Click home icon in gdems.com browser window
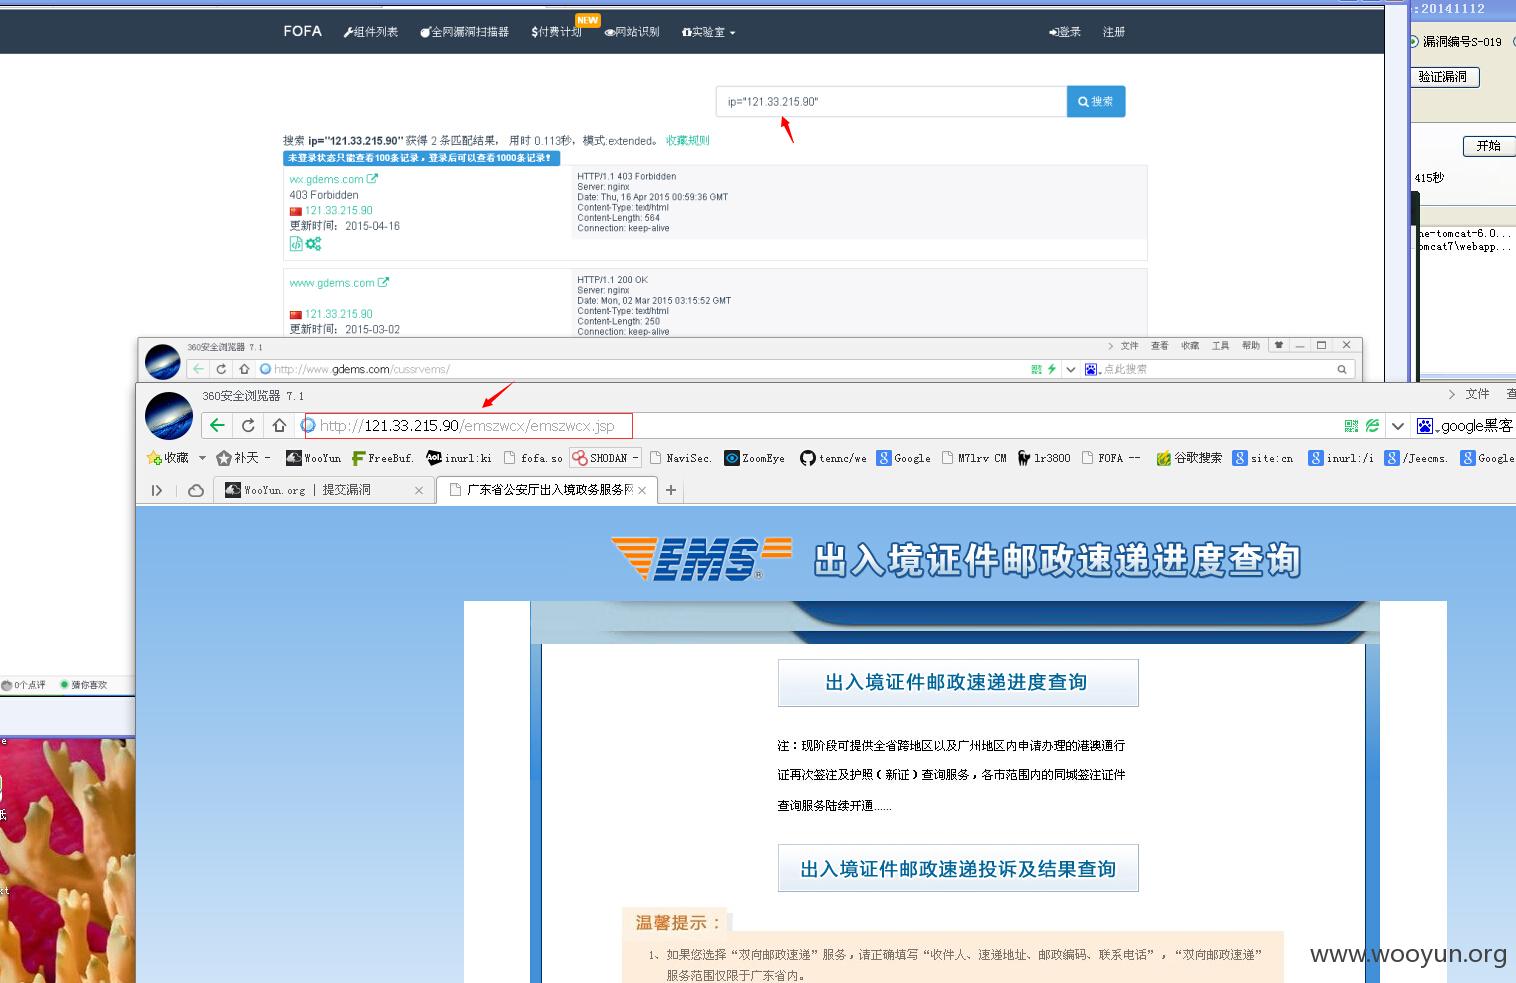This screenshot has width=1516, height=983. pyautogui.click(x=244, y=369)
